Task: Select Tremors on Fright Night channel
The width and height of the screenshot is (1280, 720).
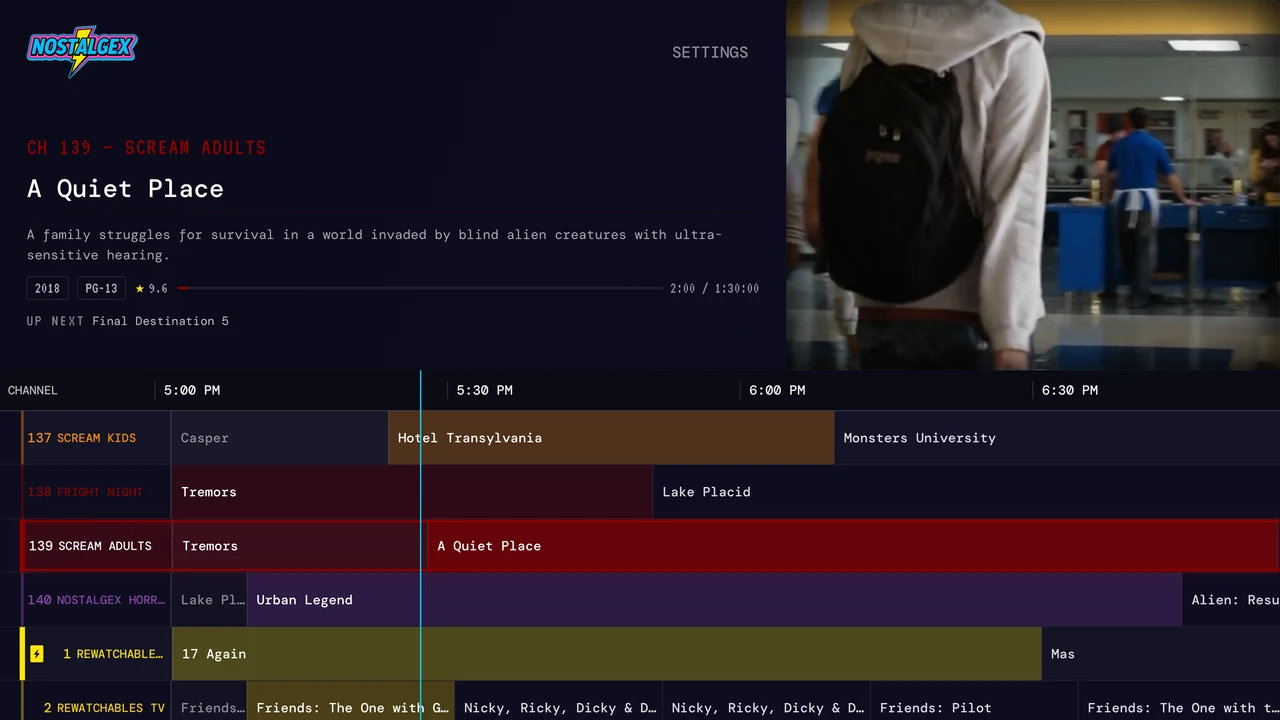Action: pyautogui.click(x=412, y=492)
